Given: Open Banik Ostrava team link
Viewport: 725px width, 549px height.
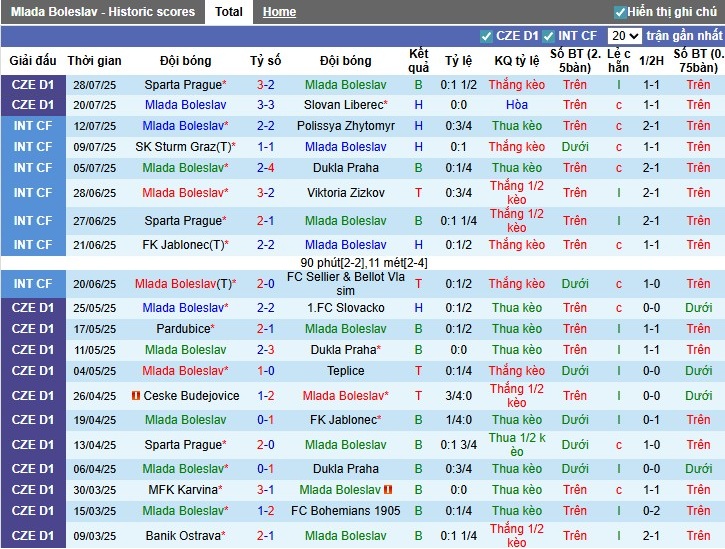Looking at the screenshot, I should pos(183,536).
